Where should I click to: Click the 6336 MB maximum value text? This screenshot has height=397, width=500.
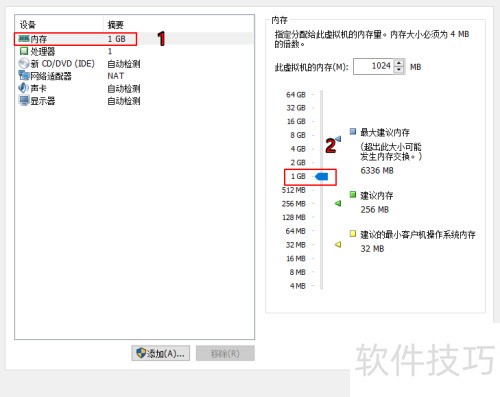377,171
